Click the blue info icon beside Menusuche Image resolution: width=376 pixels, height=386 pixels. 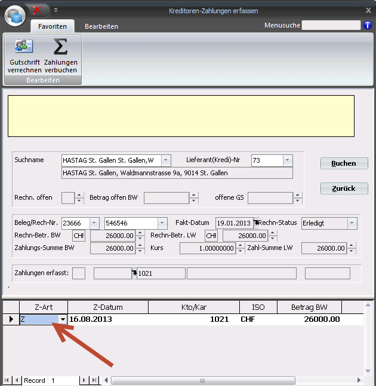pyautogui.click(x=367, y=25)
